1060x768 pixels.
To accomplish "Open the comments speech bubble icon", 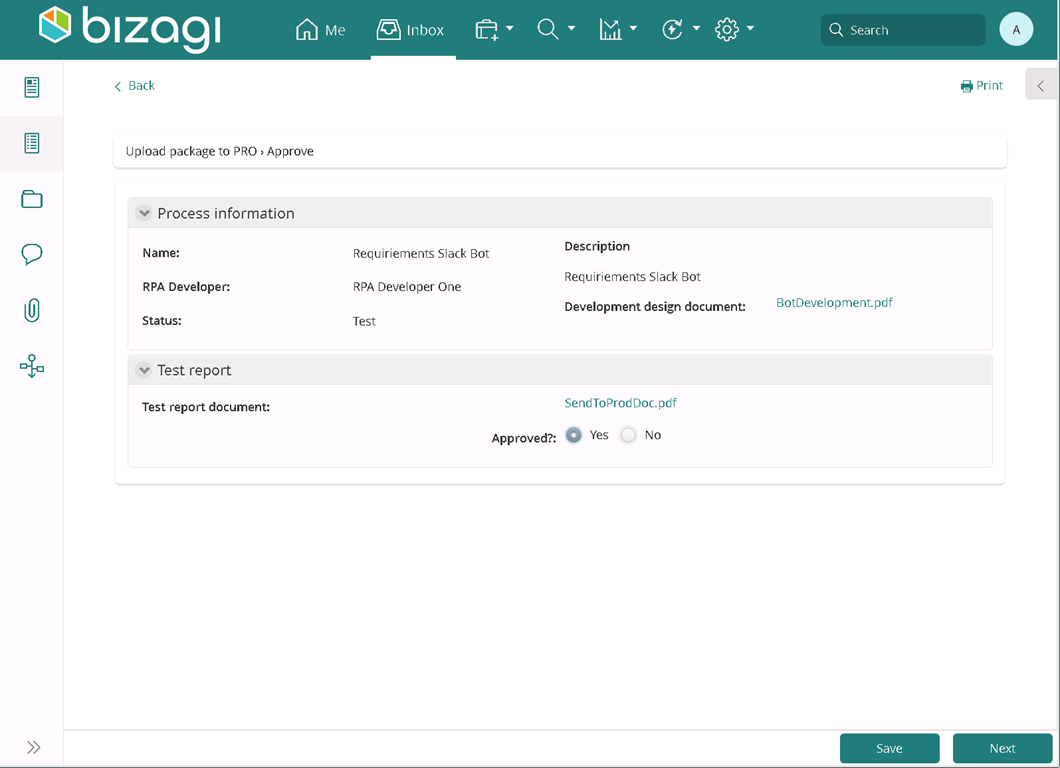I will (x=32, y=254).
